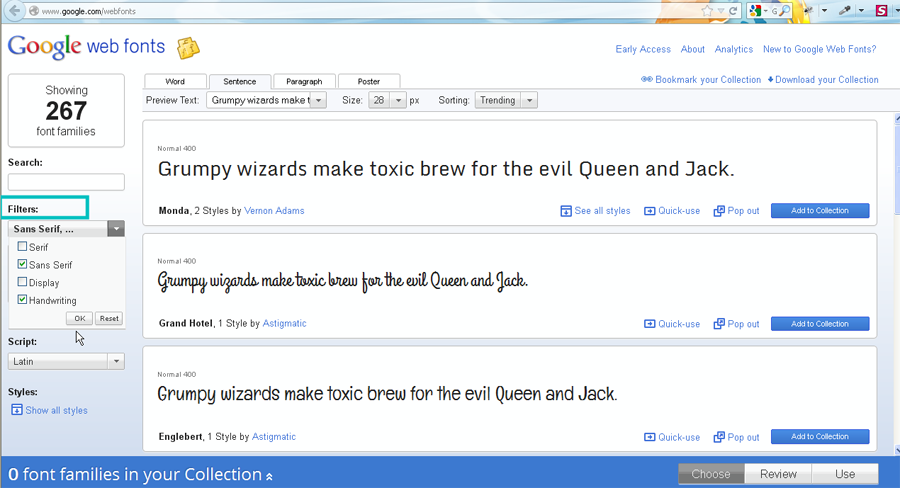The image size is (900, 488).
Task: Click the browser address bar URL
Action: (89, 11)
